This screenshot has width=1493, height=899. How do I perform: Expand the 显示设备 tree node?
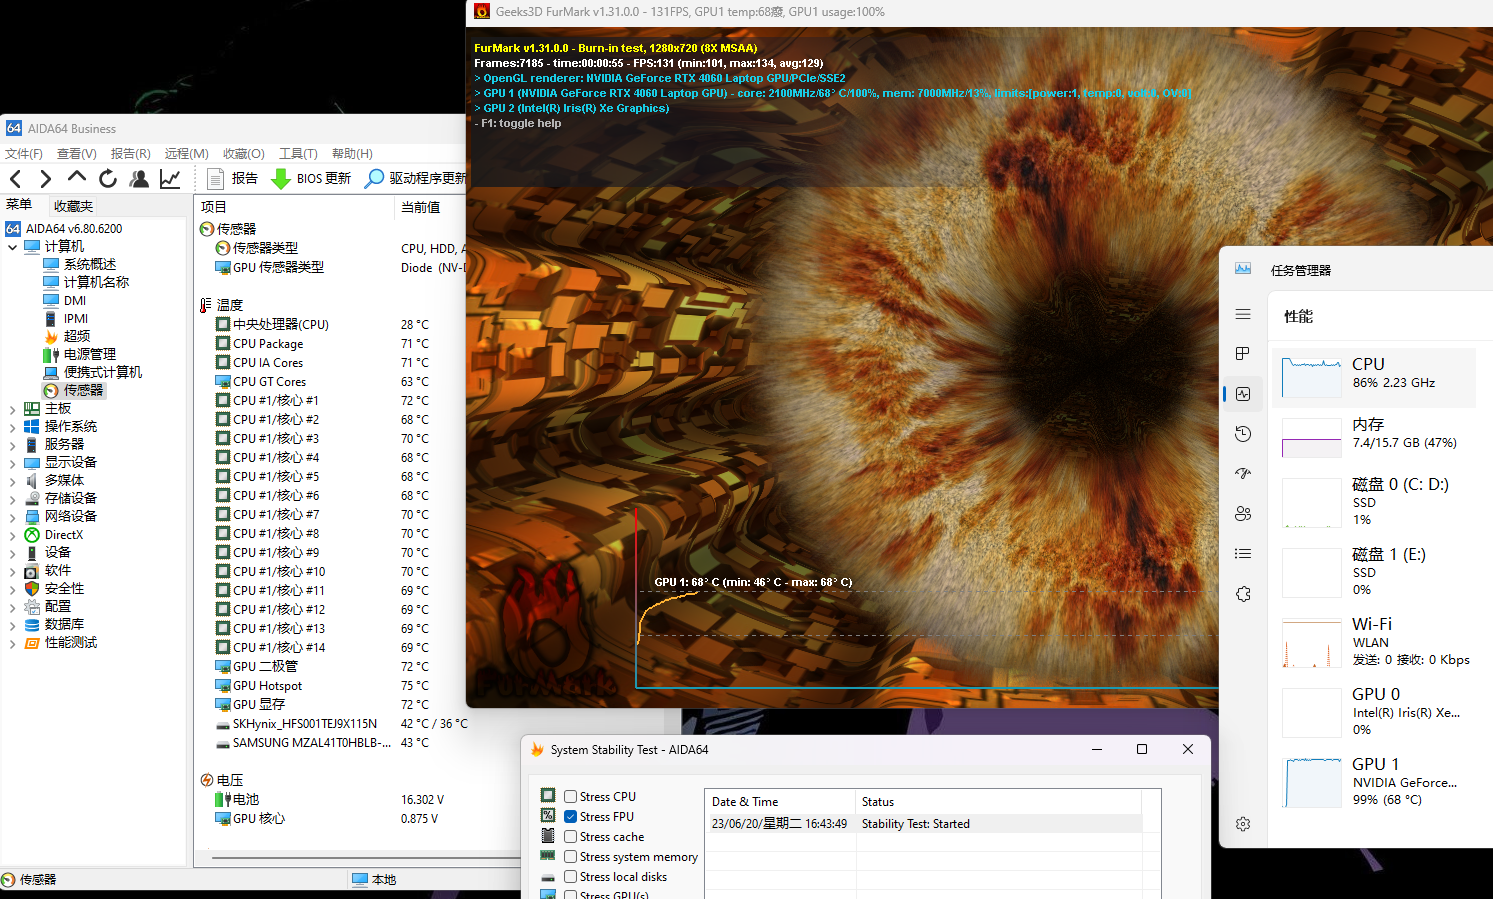(x=12, y=463)
